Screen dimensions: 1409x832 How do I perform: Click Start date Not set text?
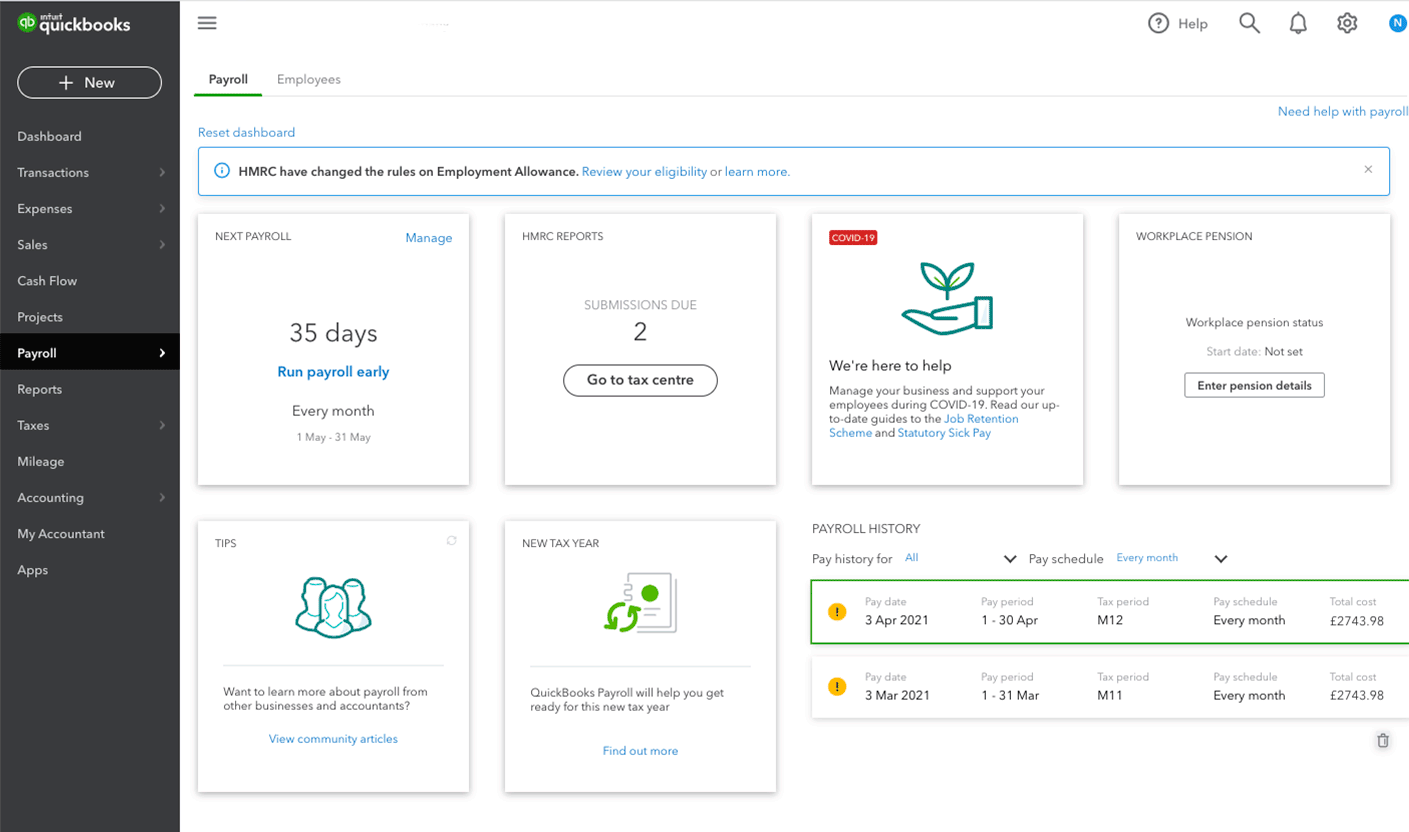pos(1254,352)
